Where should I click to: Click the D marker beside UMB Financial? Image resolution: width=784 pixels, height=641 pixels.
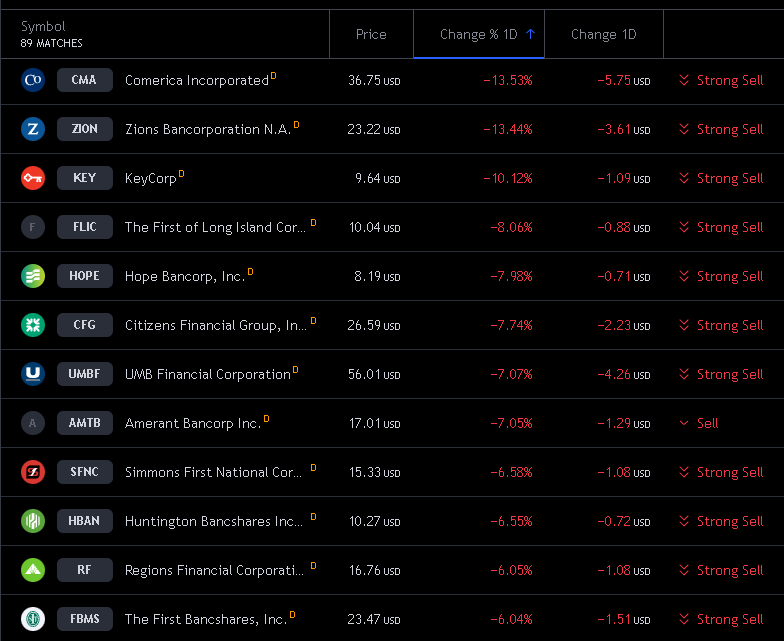point(296,370)
